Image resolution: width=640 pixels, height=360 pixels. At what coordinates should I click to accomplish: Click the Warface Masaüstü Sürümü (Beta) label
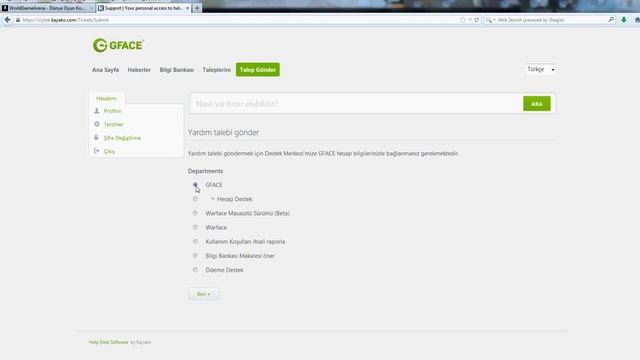pyautogui.click(x=247, y=213)
